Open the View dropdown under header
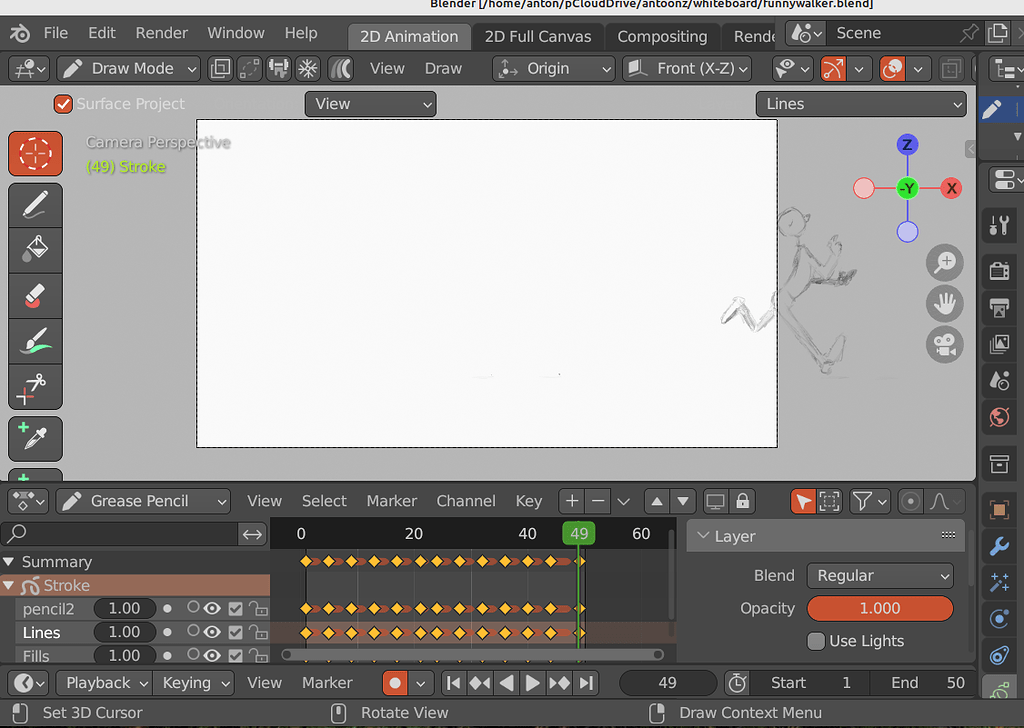This screenshot has width=1024, height=728. (370, 104)
